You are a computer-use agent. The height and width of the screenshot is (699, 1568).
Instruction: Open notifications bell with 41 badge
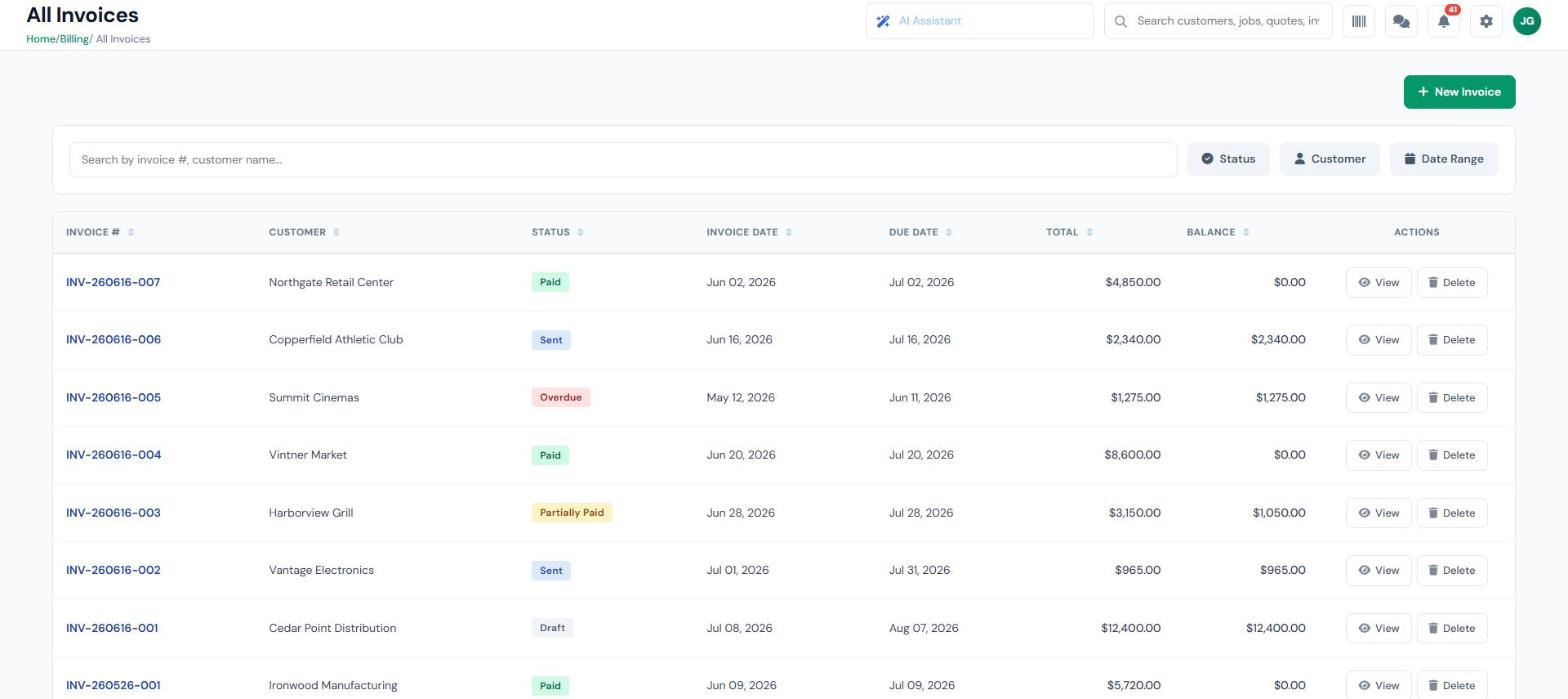click(x=1444, y=21)
